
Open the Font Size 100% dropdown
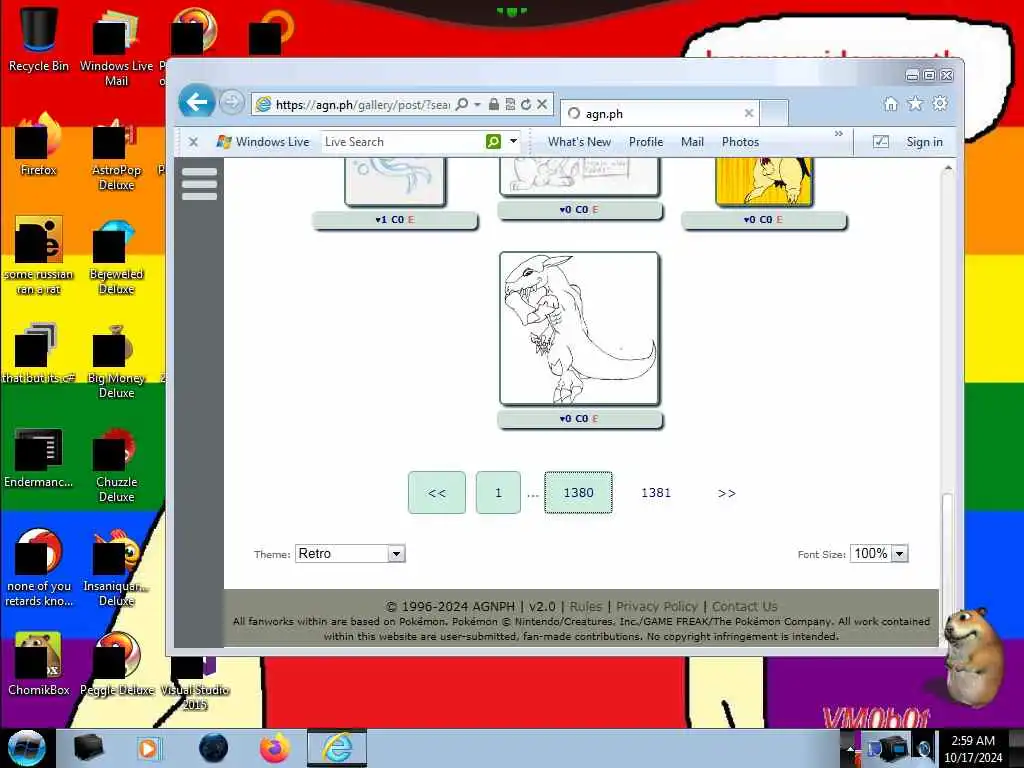tap(879, 554)
